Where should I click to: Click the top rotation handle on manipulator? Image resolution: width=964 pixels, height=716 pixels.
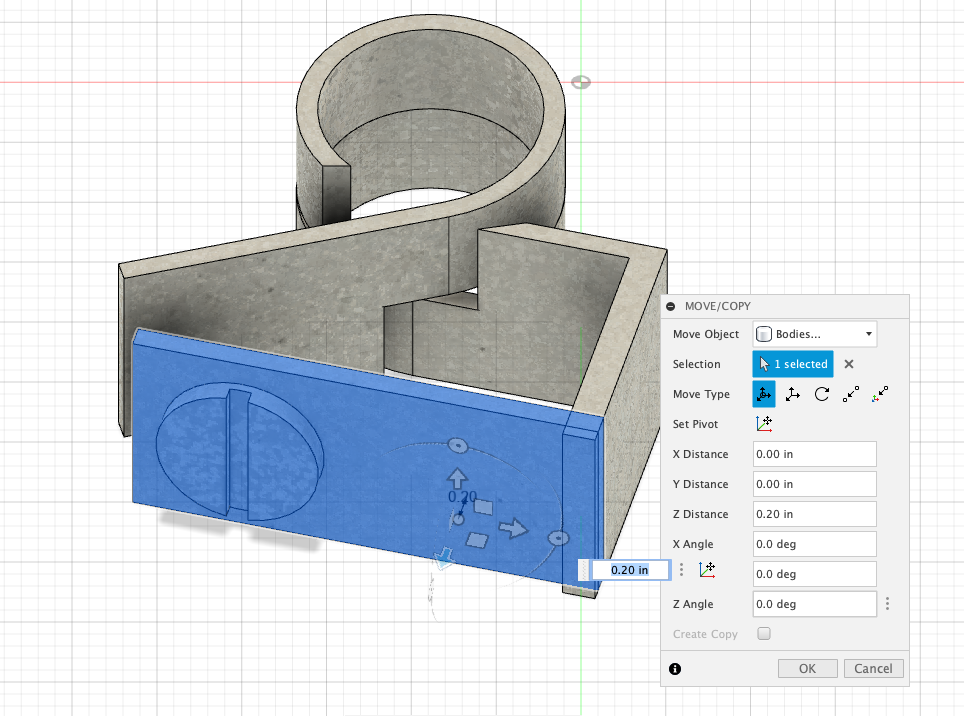coord(457,445)
